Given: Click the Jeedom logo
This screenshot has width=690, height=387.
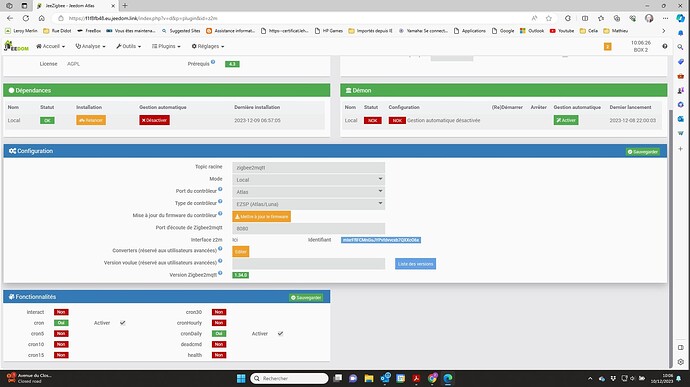Looking at the screenshot, I should coord(16,46).
